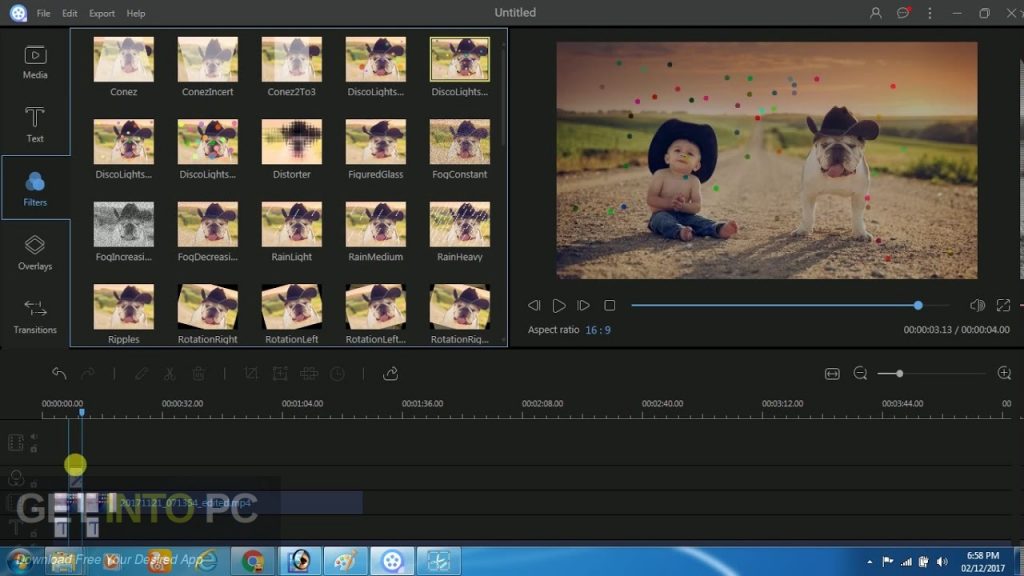Click the timeline zoom slider
Viewport: 1024px width, 576px height.
coord(931,374)
